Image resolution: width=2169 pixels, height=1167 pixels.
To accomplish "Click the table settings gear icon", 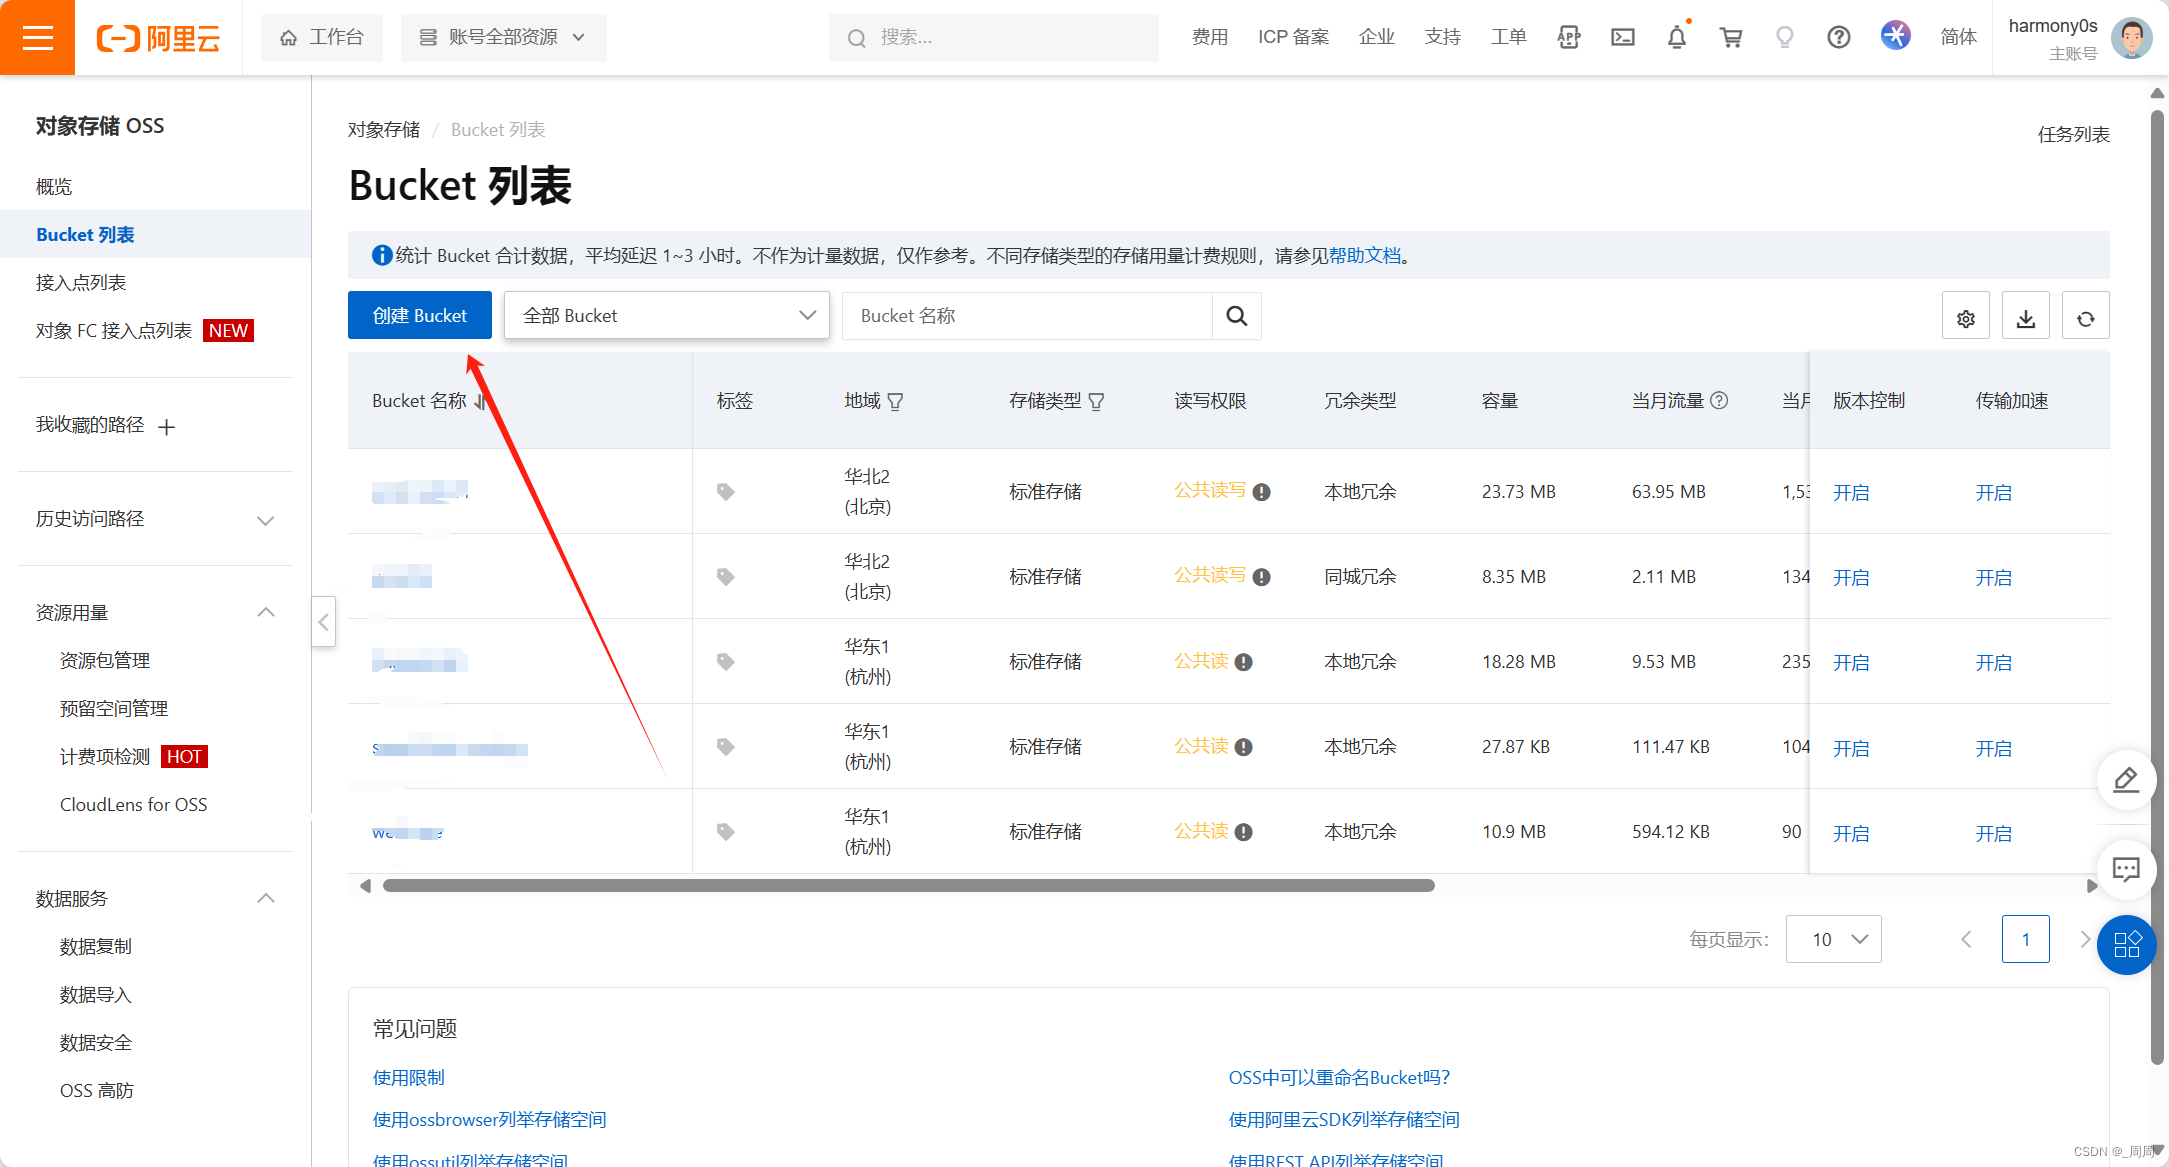I will coord(1965,318).
